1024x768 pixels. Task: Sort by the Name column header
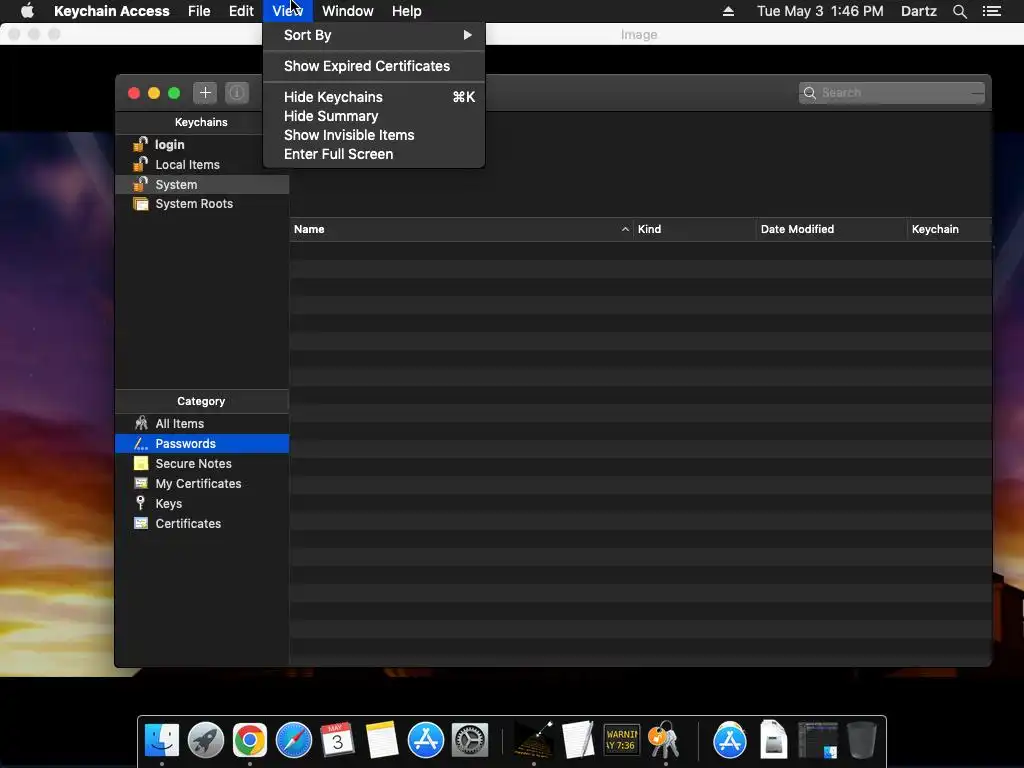pyautogui.click(x=461, y=229)
